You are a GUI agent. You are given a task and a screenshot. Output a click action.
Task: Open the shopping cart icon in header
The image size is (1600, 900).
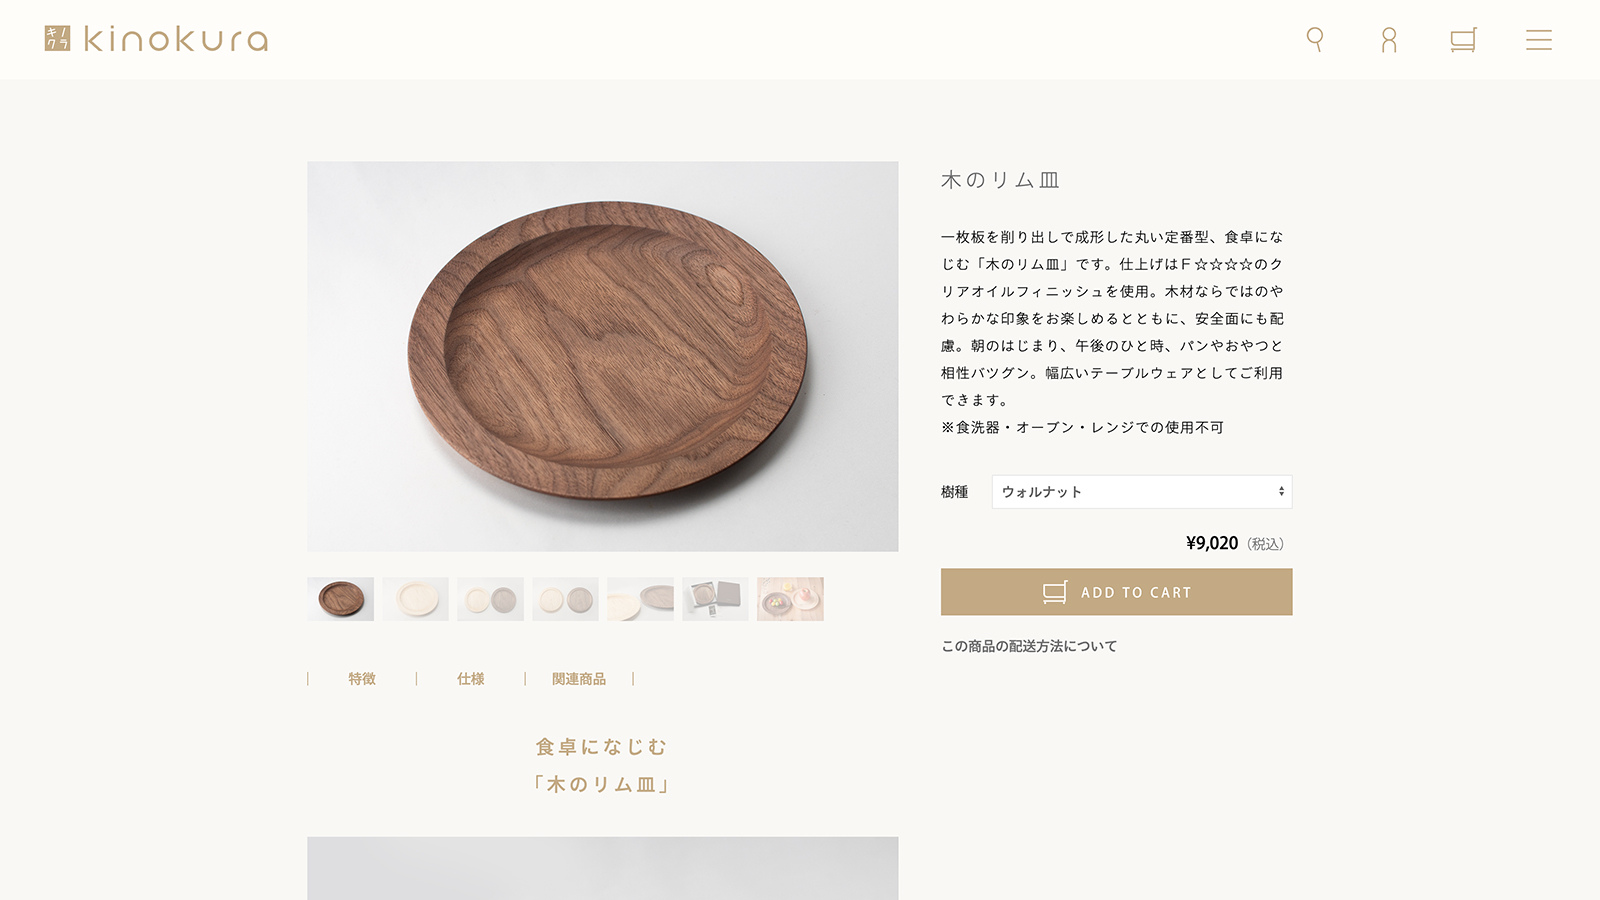tap(1463, 40)
